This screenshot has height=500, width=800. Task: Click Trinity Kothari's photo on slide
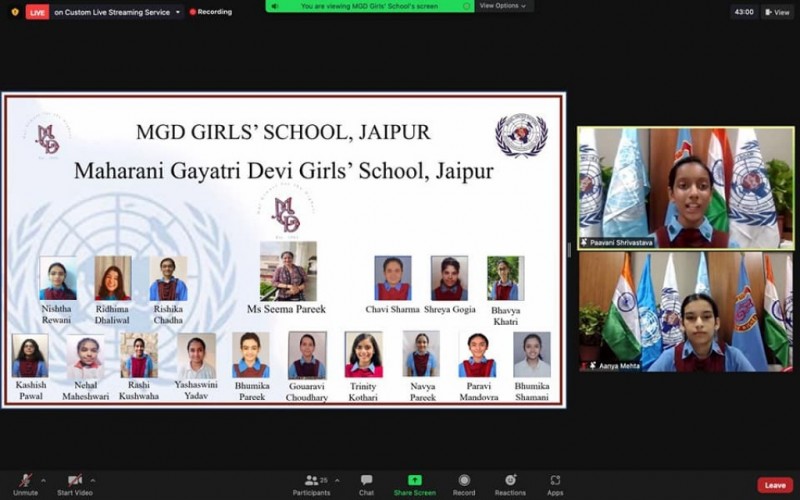[364, 355]
